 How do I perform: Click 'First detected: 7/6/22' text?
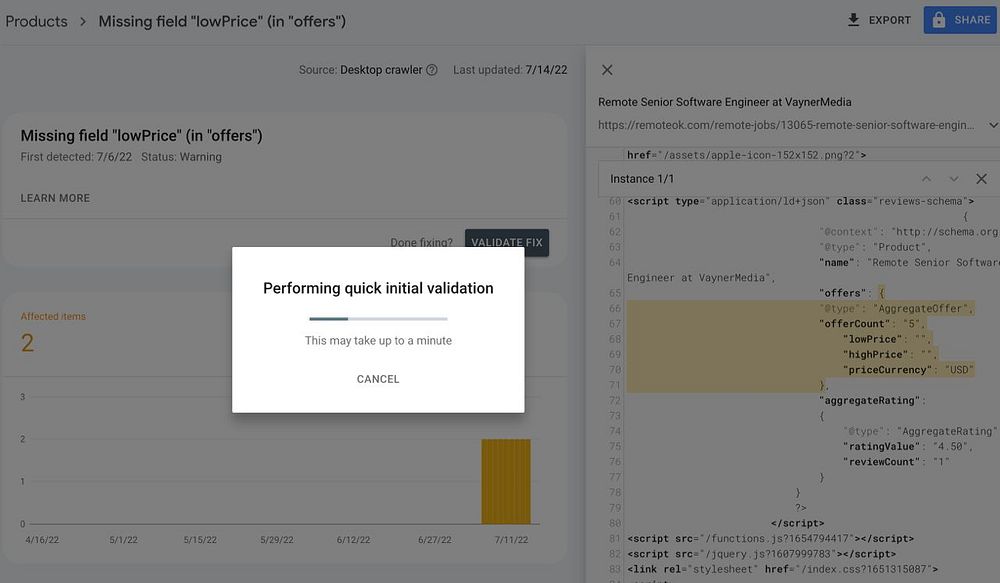click(76, 157)
